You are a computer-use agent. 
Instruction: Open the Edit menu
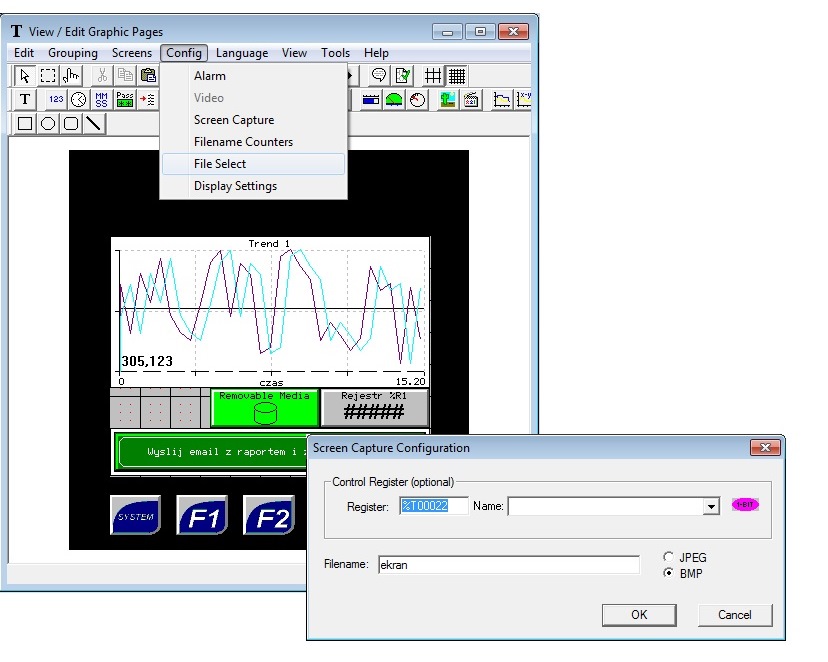point(24,53)
